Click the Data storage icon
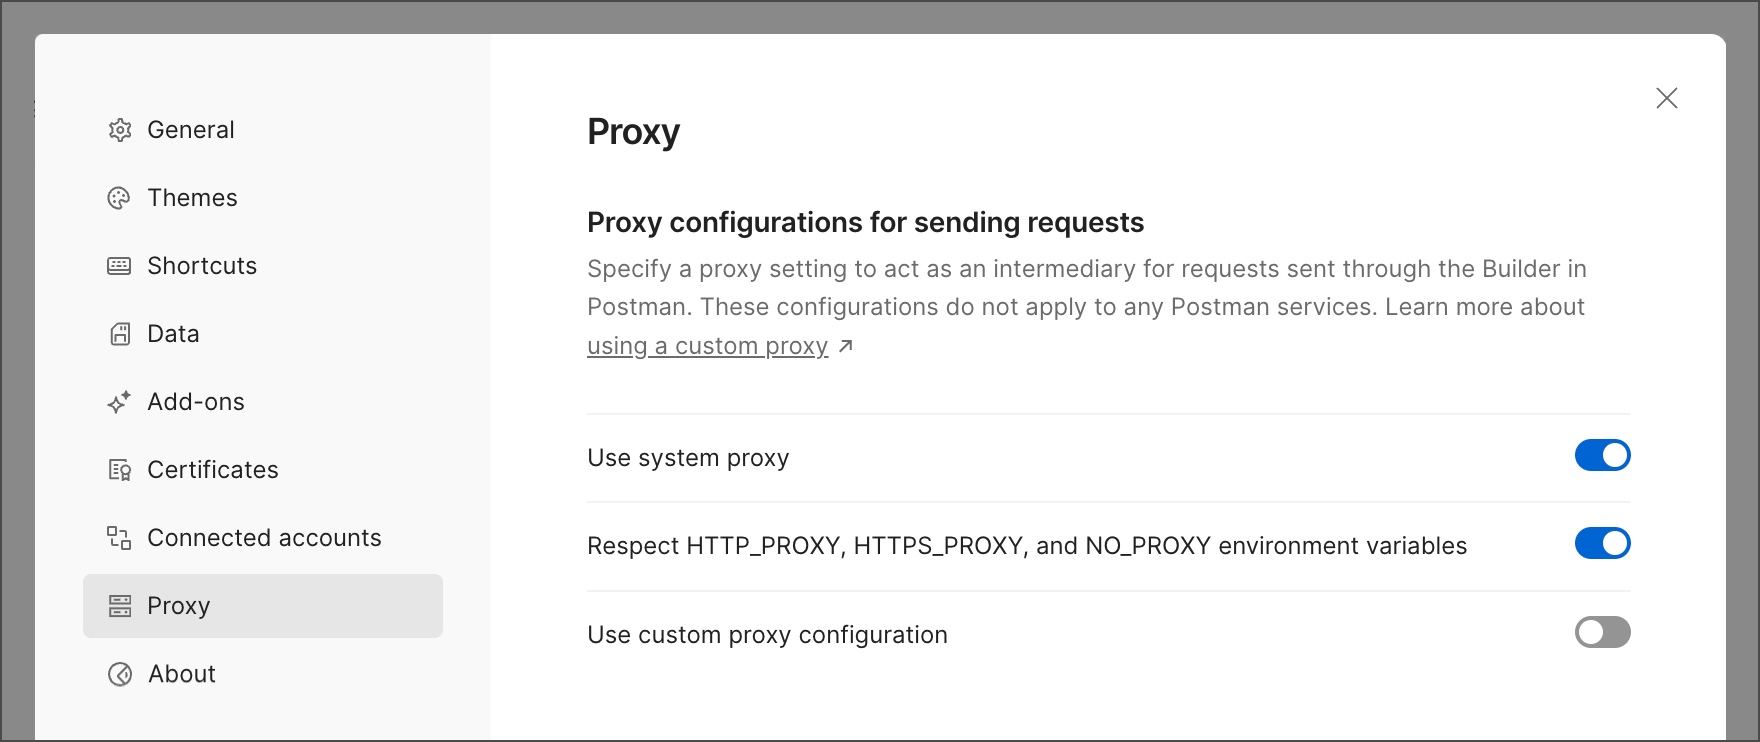 120,334
